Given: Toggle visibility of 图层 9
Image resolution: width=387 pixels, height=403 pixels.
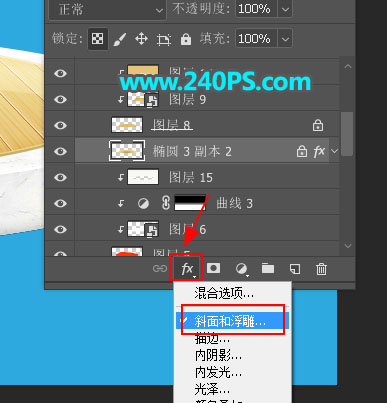Looking at the screenshot, I should click(60, 99).
